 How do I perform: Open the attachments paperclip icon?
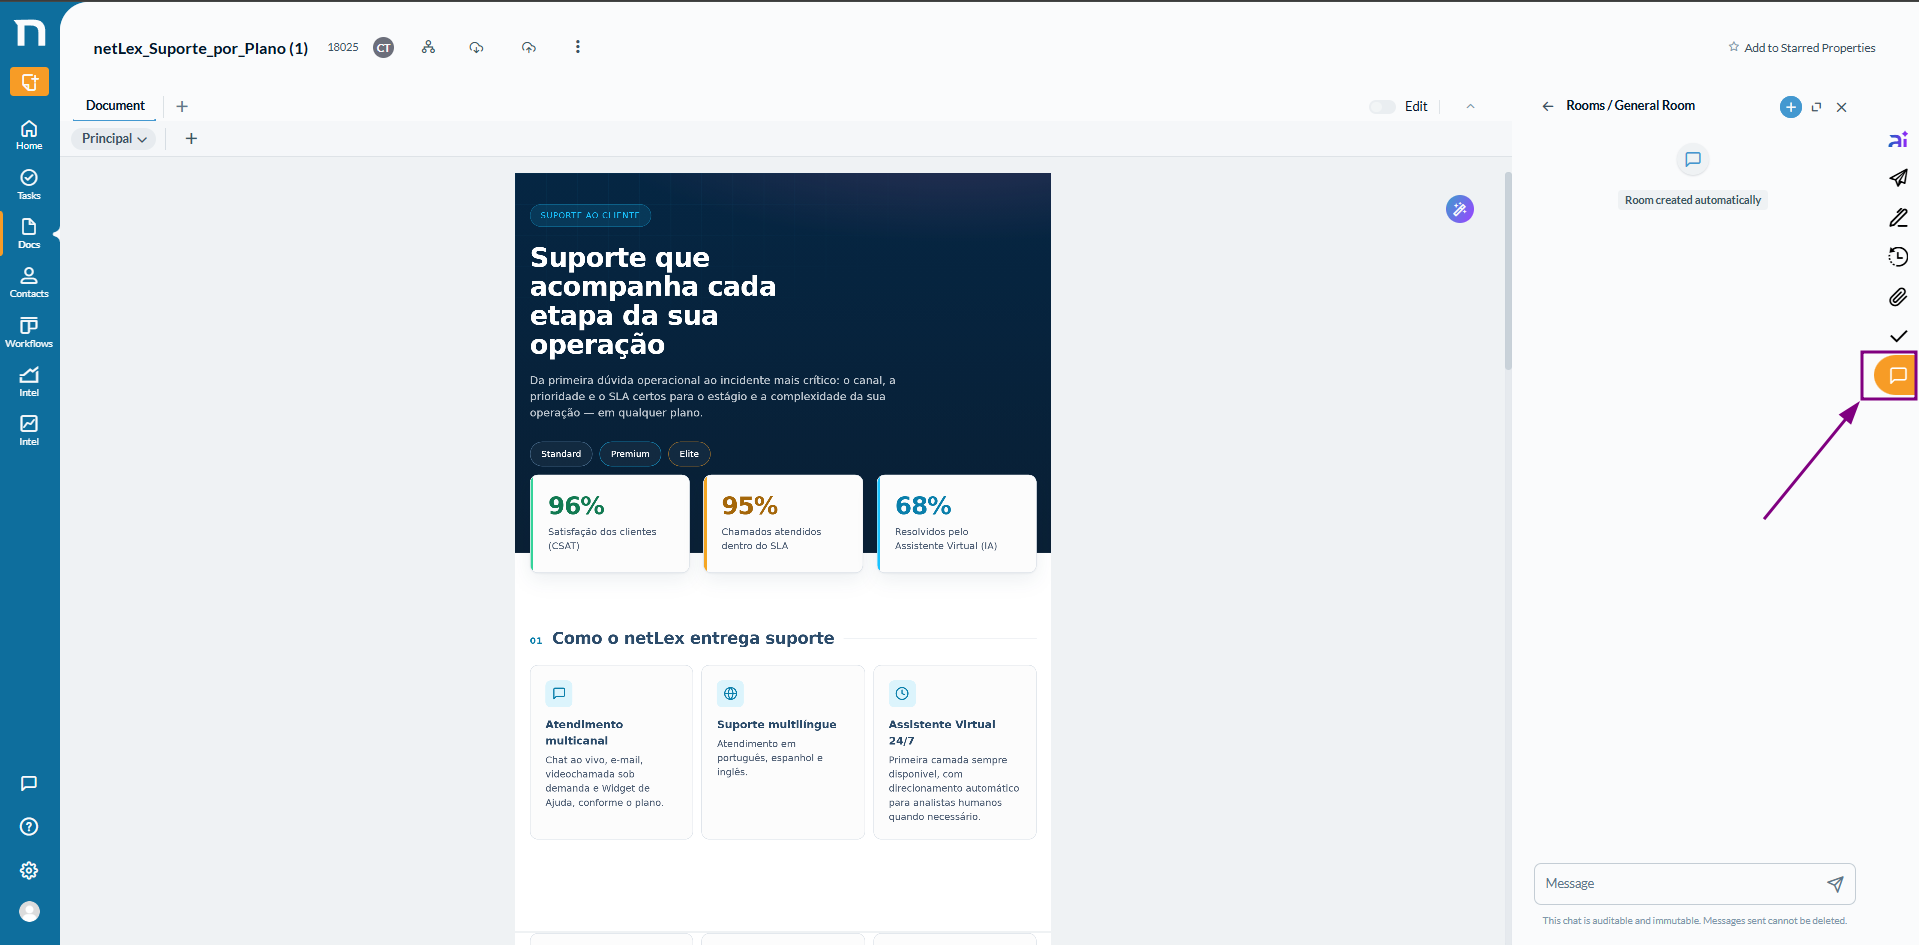1898,297
